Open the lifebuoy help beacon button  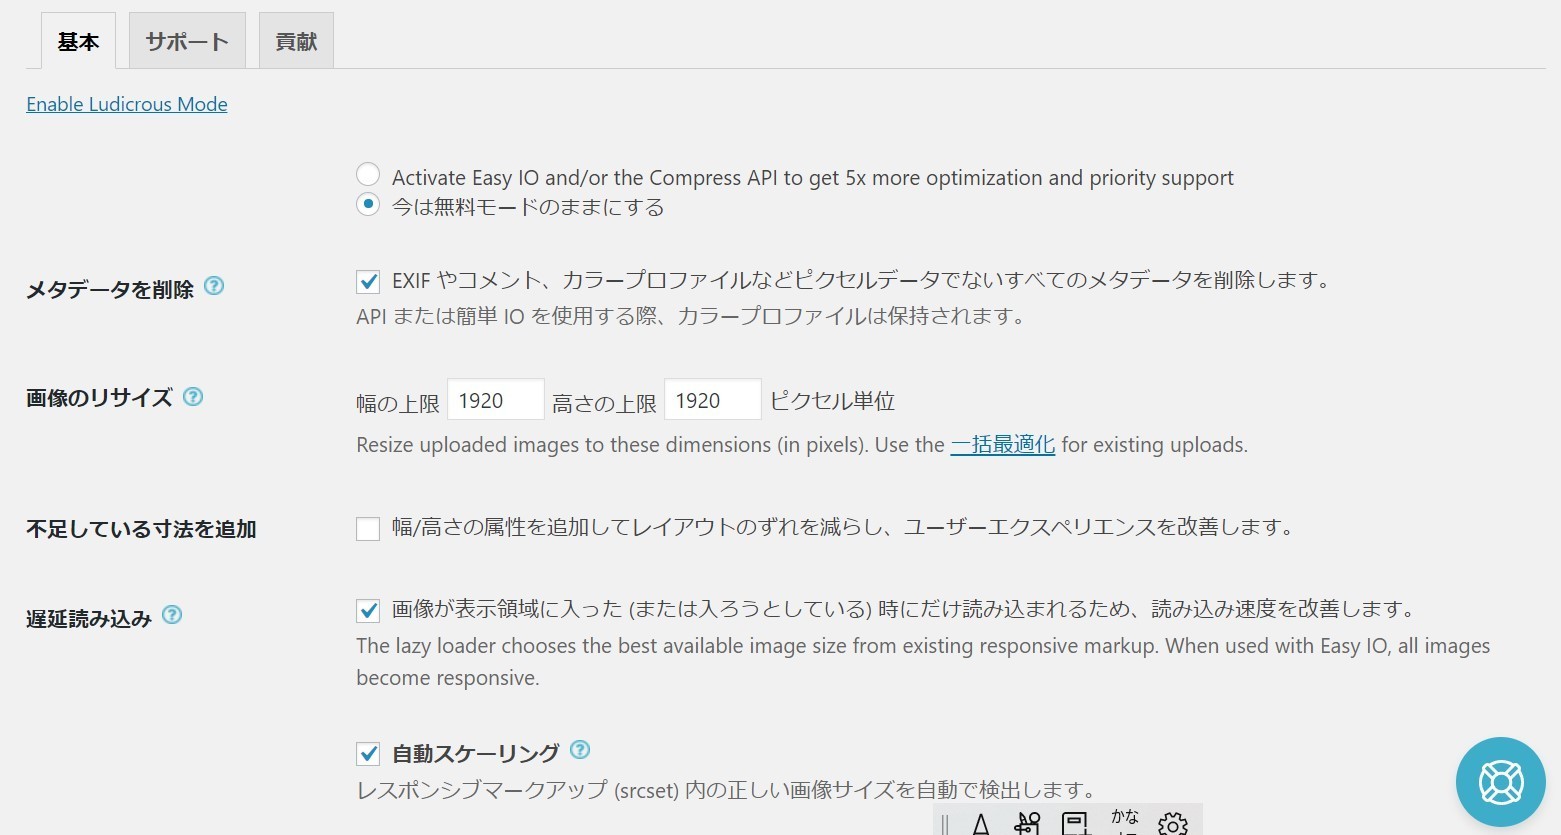click(x=1501, y=782)
